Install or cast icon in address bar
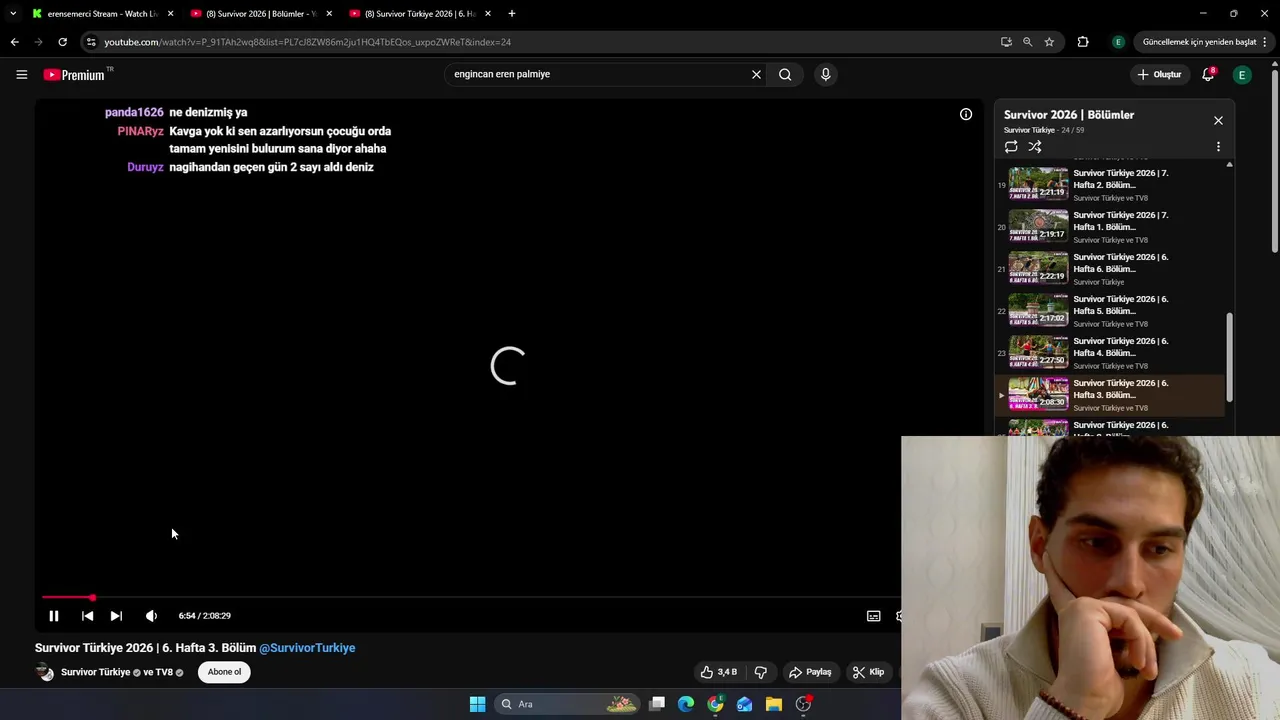The width and height of the screenshot is (1280, 720). (x=1006, y=42)
